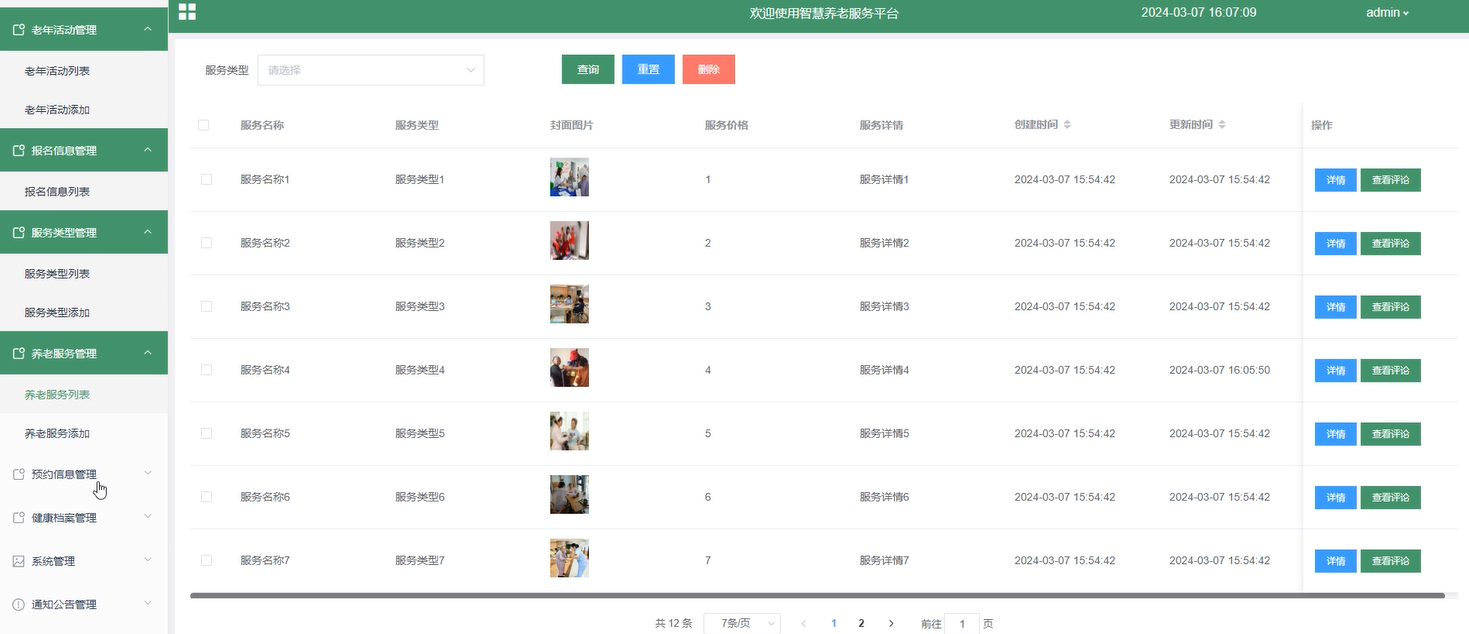The height and width of the screenshot is (634, 1469).
Task: Click 查看评论 for 服务名称2
Action: (x=1390, y=243)
